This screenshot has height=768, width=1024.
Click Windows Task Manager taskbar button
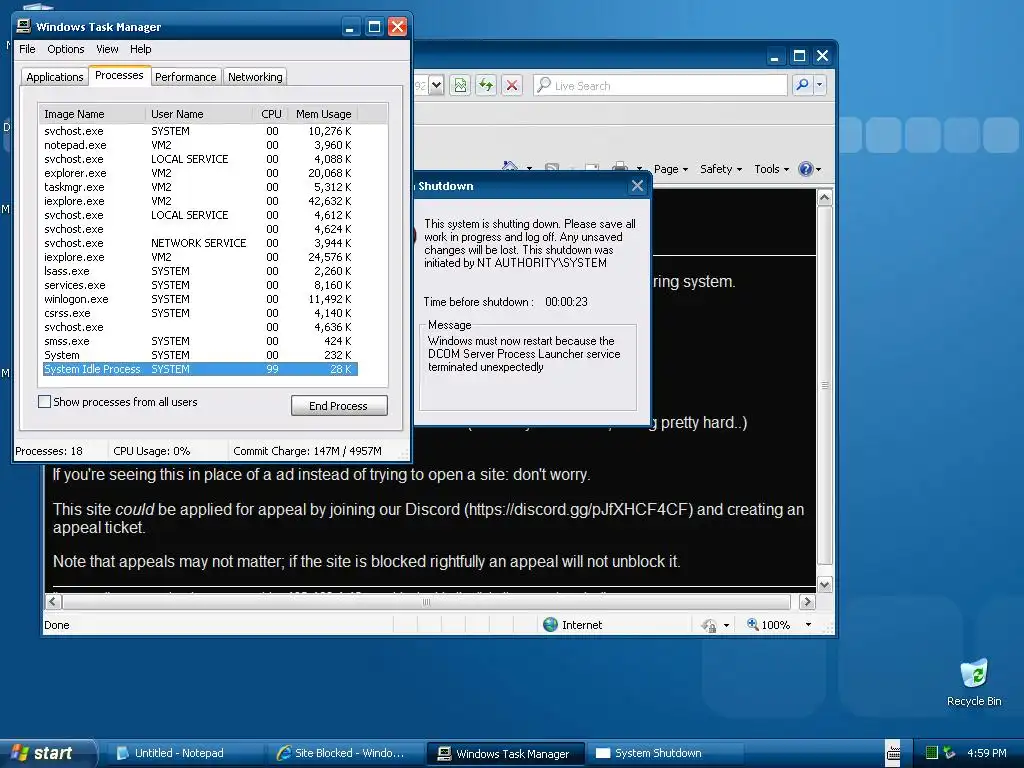[505, 753]
